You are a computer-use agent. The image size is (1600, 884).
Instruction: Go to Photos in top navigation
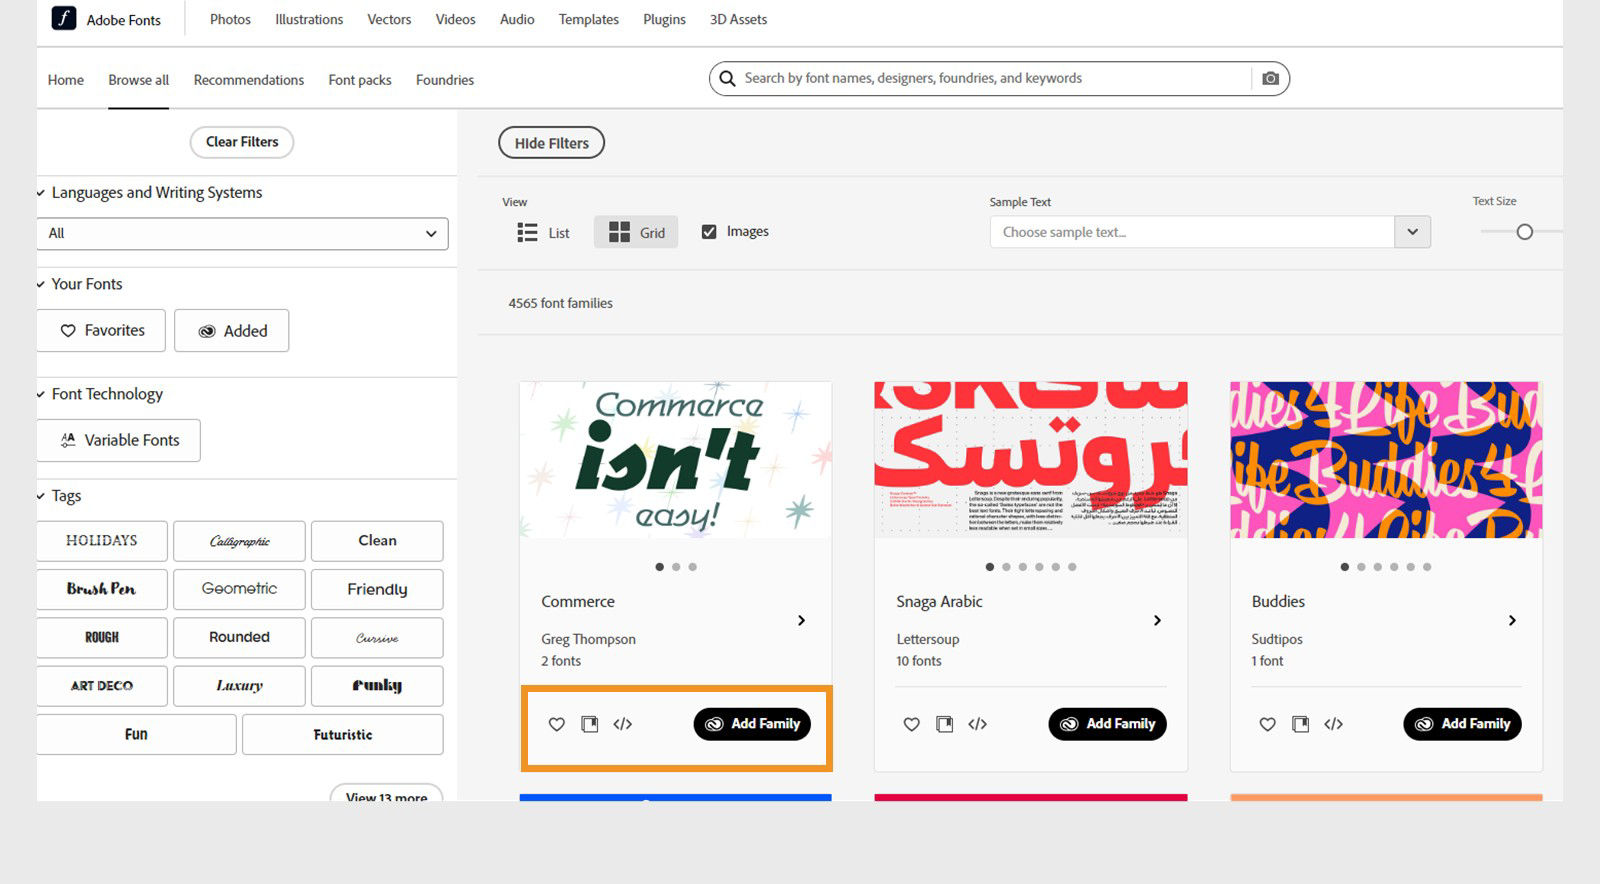pos(230,19)
